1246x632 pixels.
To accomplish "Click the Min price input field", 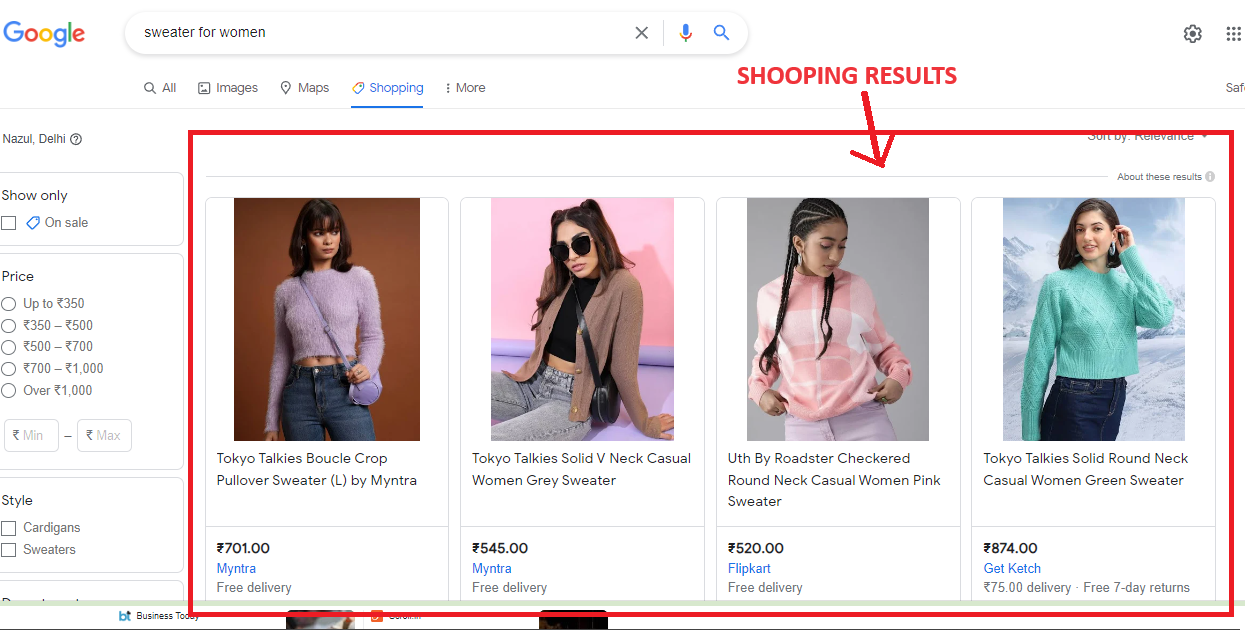I will (32, 435).
